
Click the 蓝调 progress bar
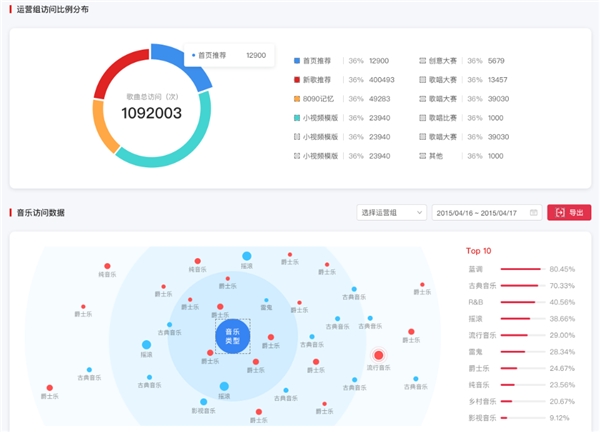point(523,269)
